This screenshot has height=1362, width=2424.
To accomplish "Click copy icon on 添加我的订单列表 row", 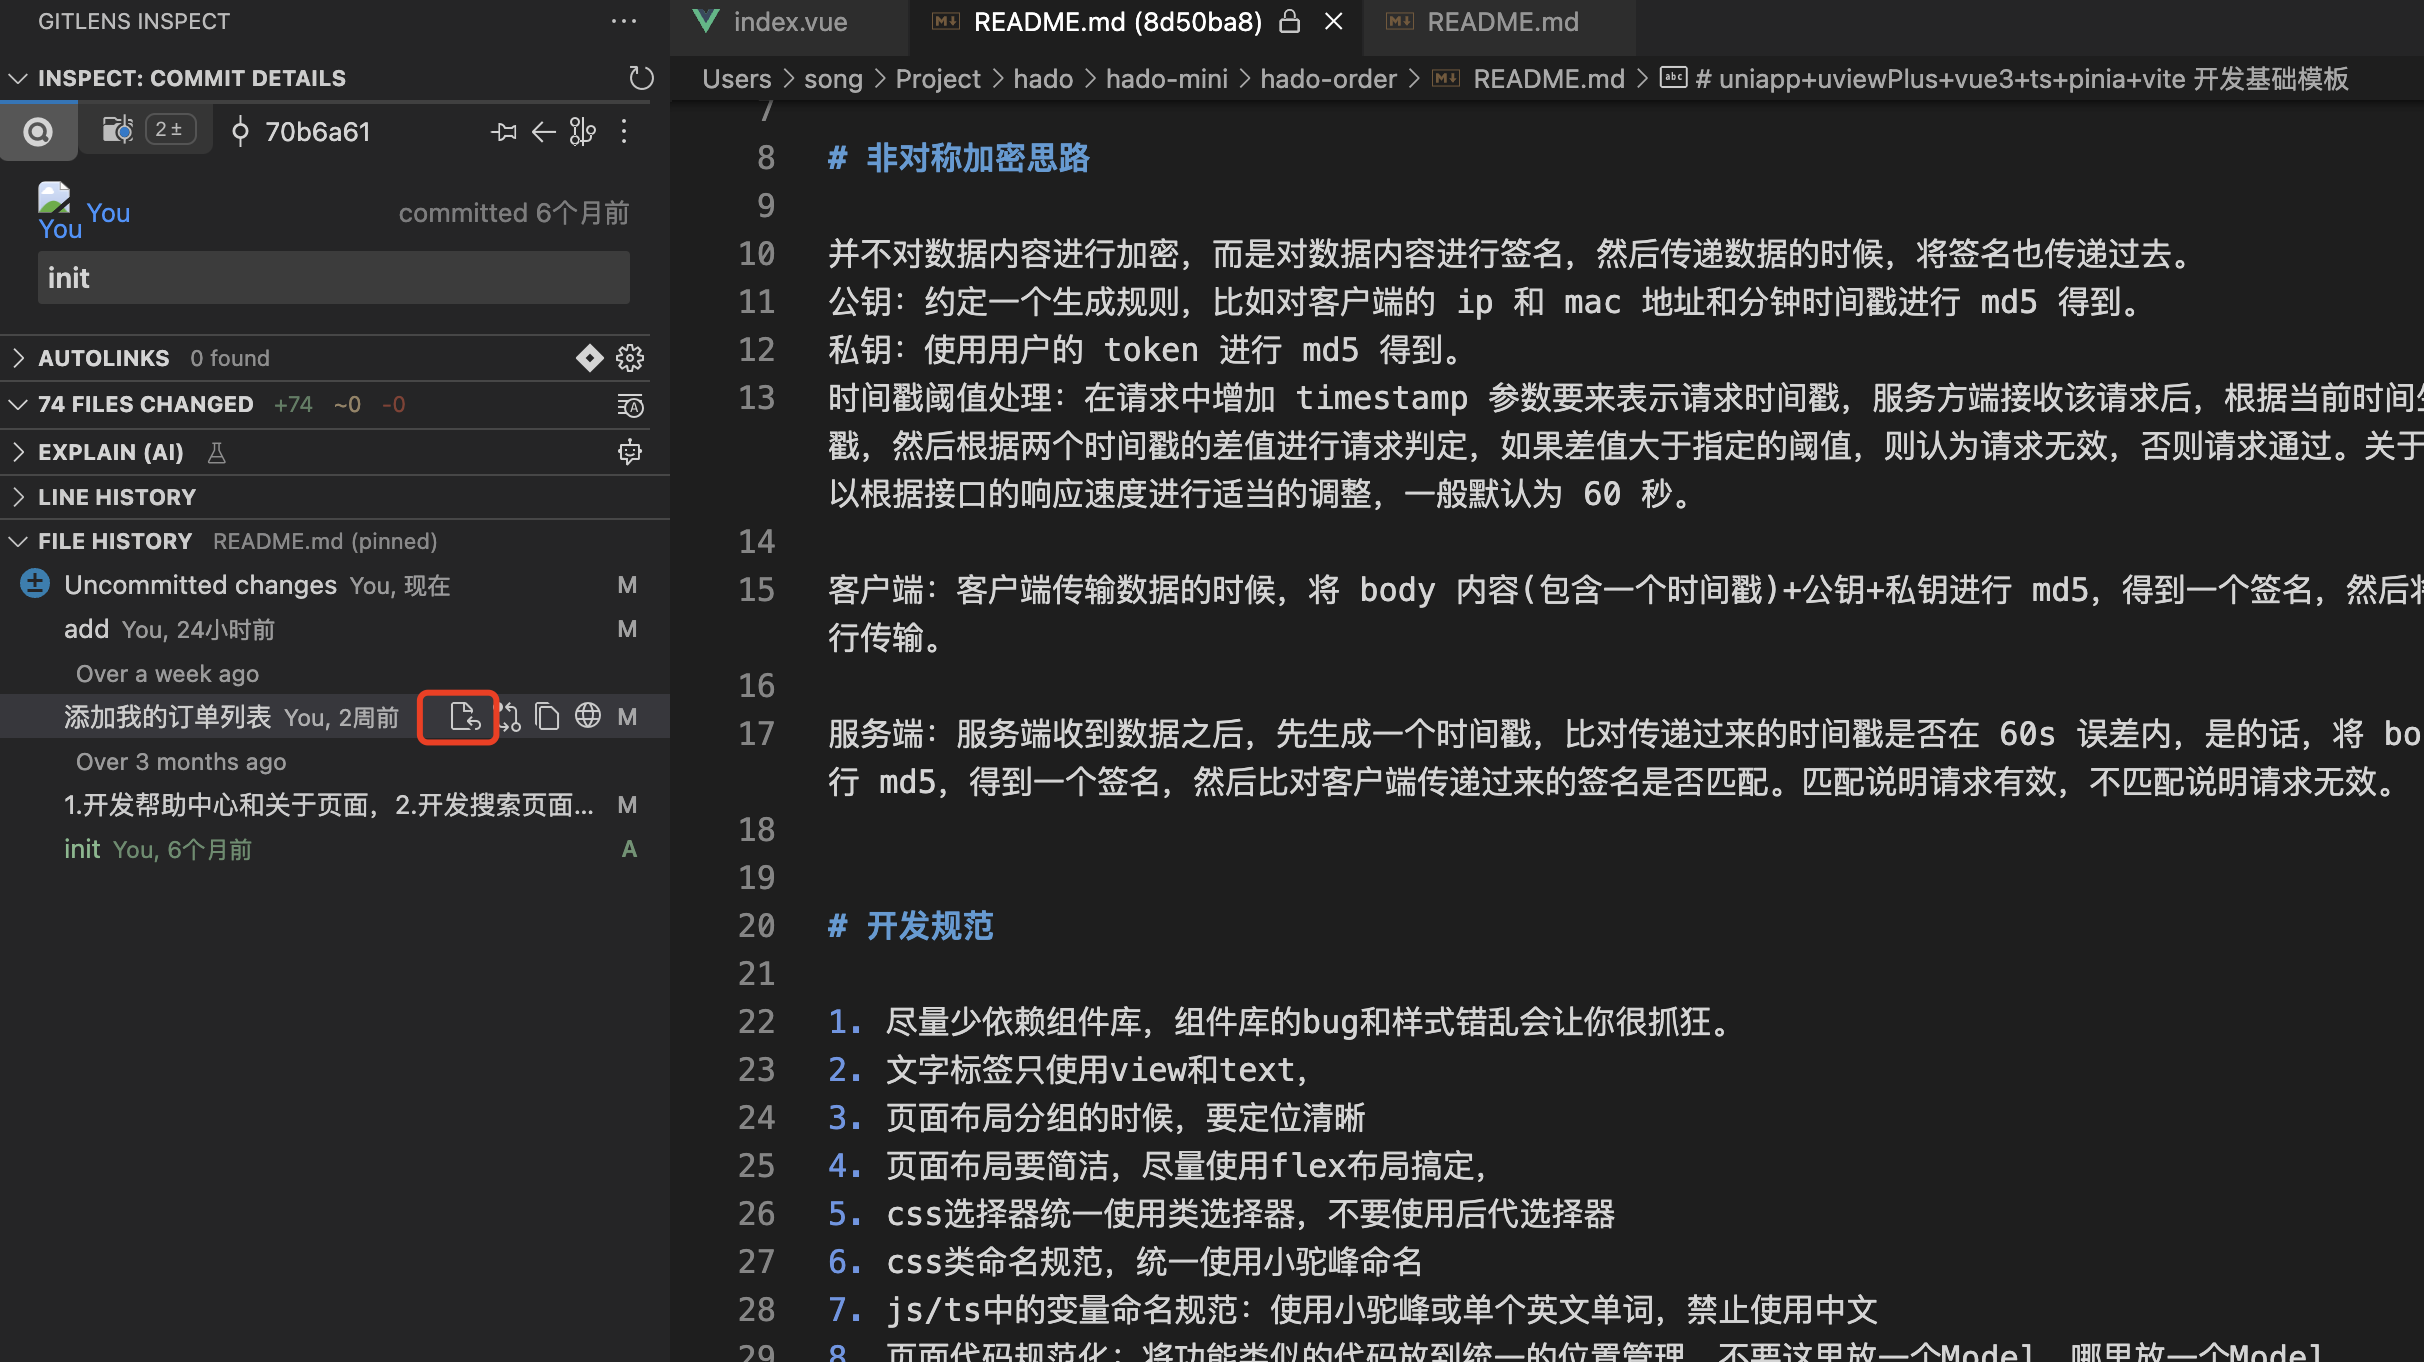I will [x=547, y=716].
